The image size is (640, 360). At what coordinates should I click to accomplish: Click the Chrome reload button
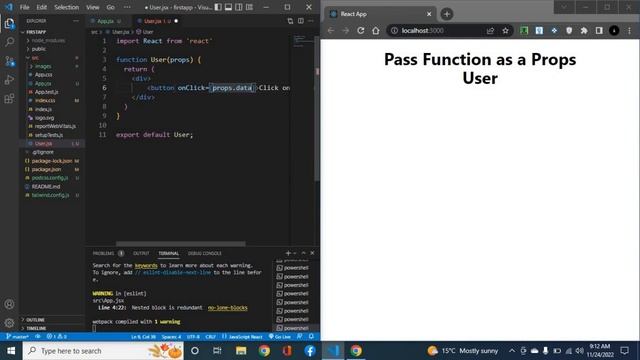(x=360, y=31)
